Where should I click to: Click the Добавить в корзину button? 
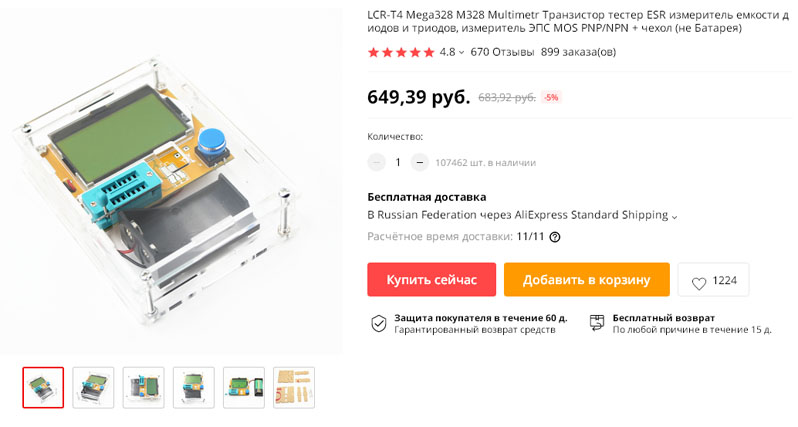pyautogui.click(x=587, y=279)
